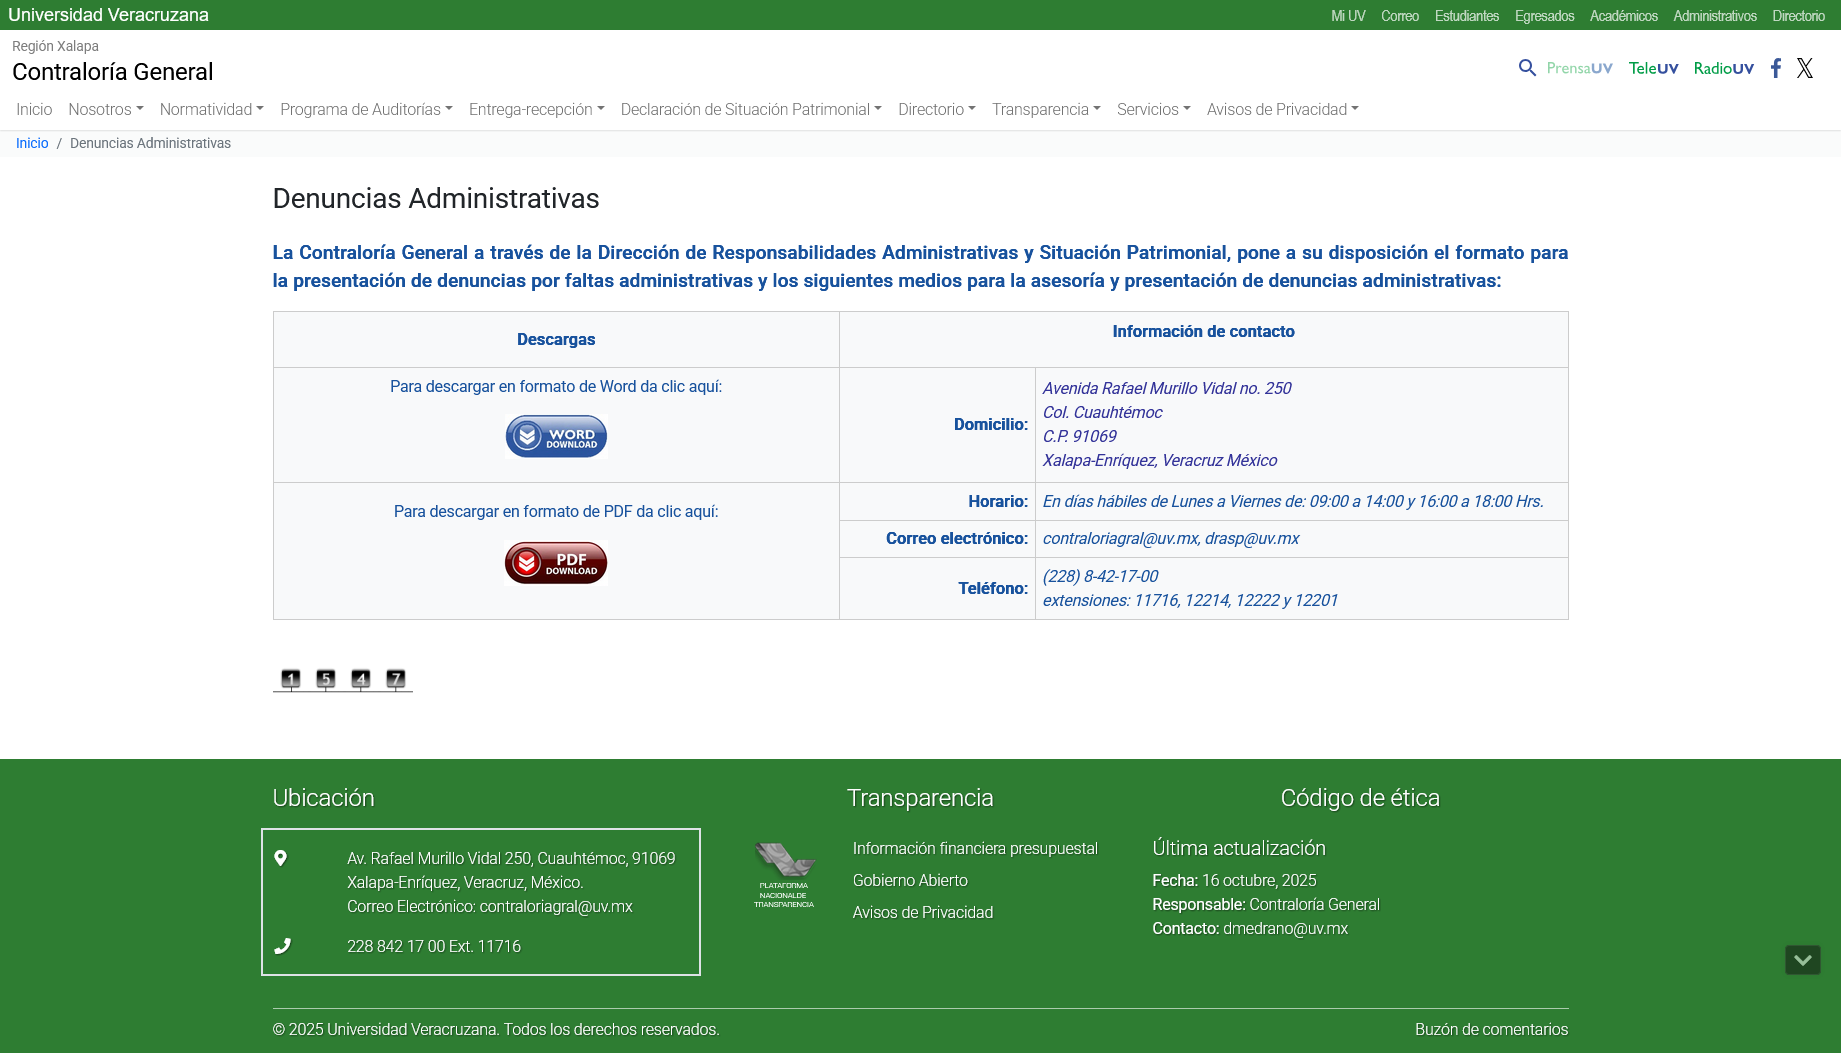Download the Word format file
This screenshot has height=1053, width=1841.
[556, 437]
